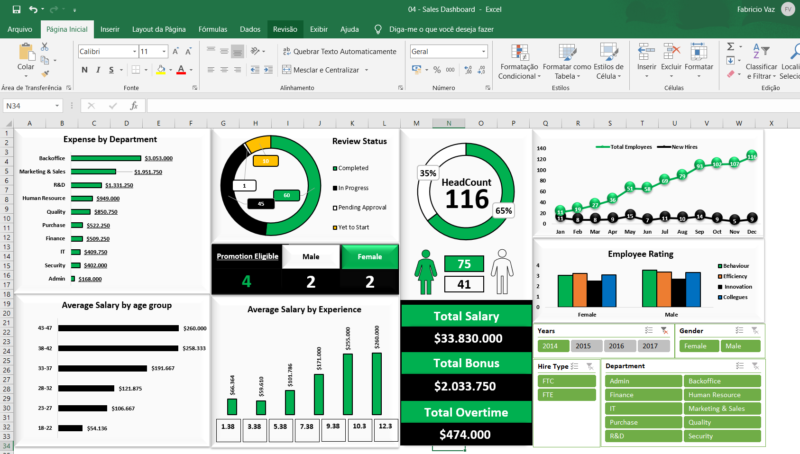The width and height of the screenshot is (800, 454).
Task: Open the Calibri font name dropdown
Action: pyautogui.click(x=134, y=52)
